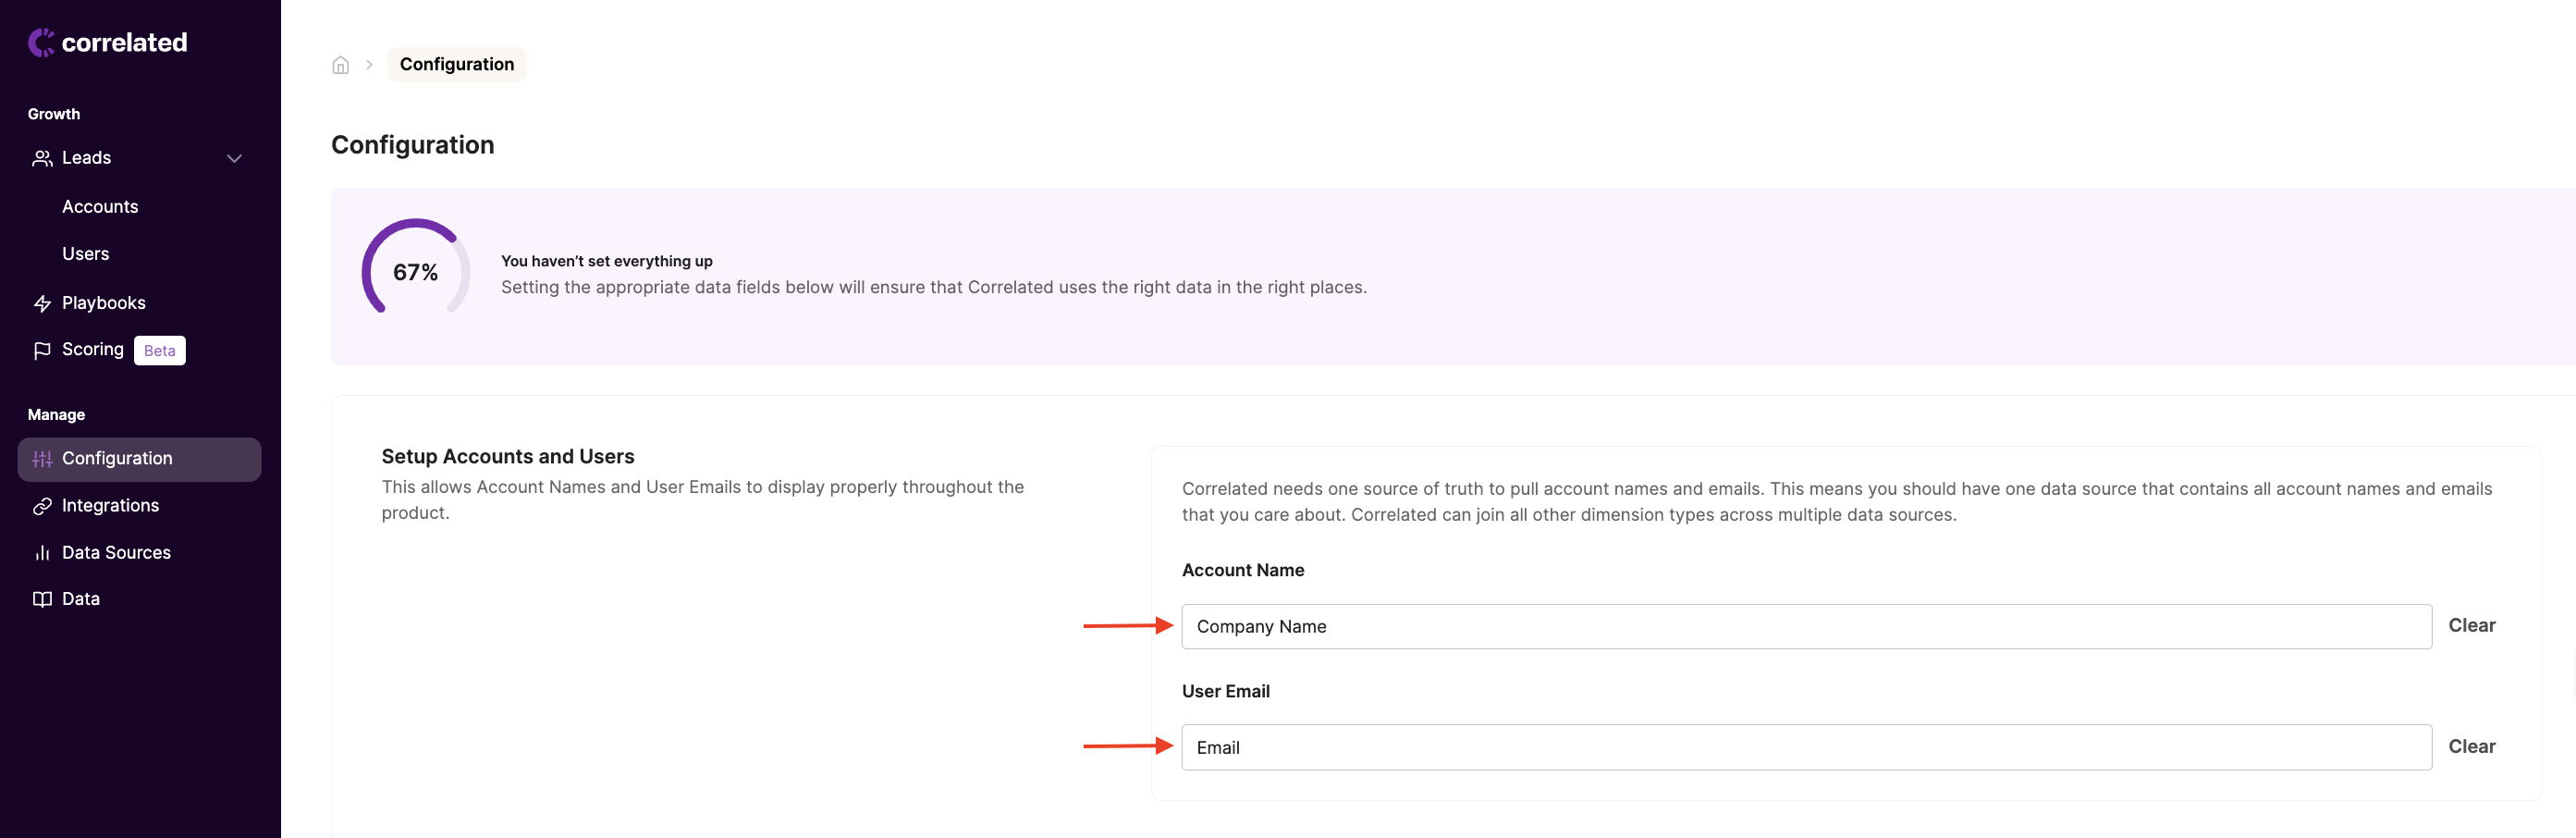The width and height of the screenshot is (2576, 838).
Task: Open the User Email field selector
Action: pyautogui.click(x=1806, y=747)
